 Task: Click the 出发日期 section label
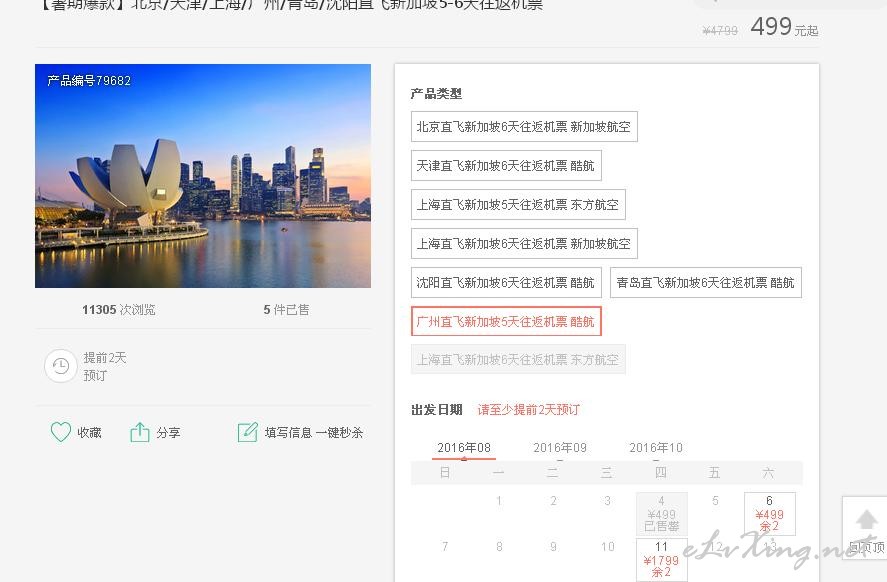(437, 409)
